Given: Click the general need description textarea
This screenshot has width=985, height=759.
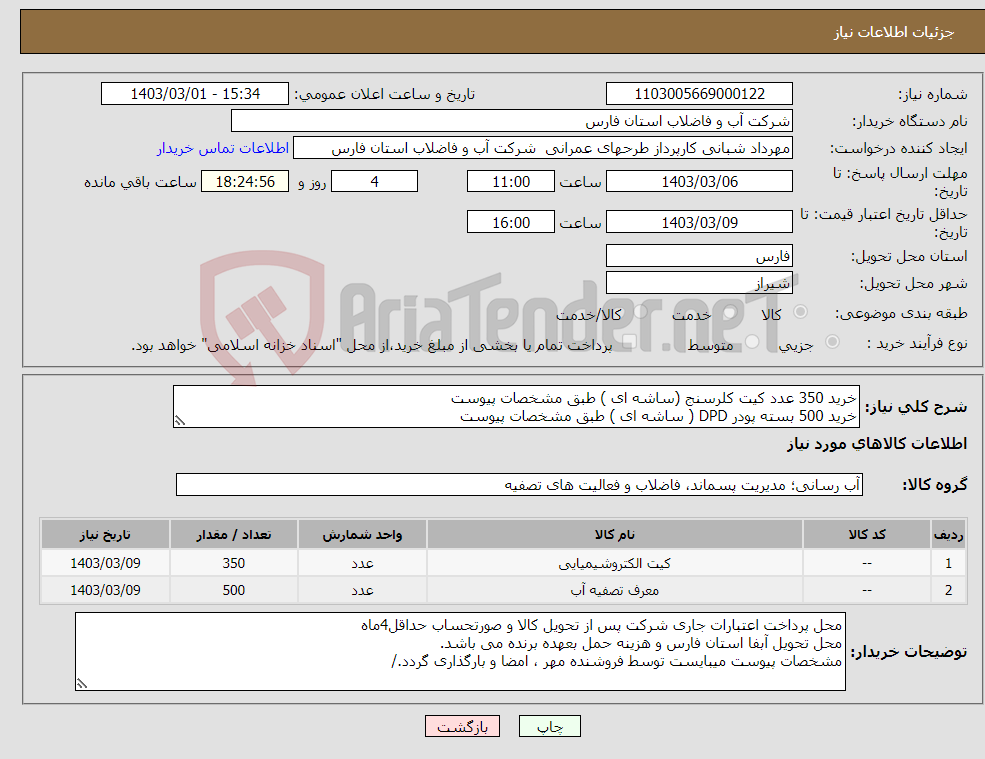Looking at the screenshot, I should point(516,407).
